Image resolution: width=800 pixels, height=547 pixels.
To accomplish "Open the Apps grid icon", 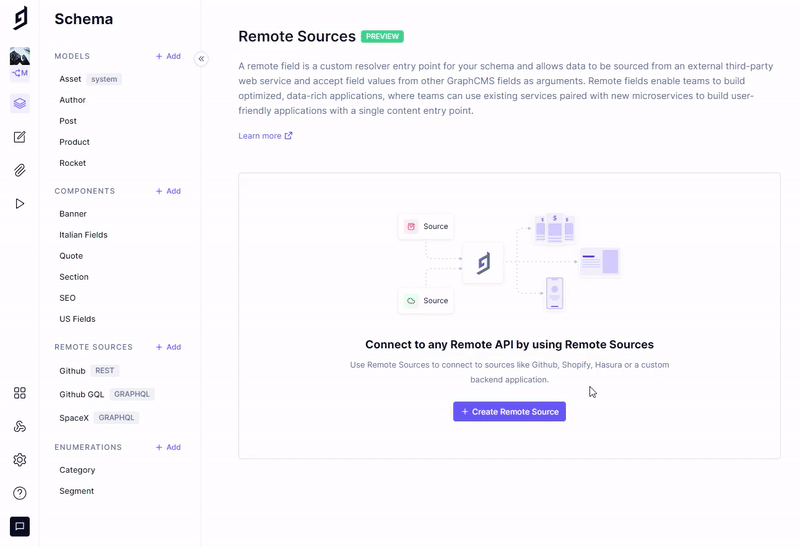I will 20,393.
